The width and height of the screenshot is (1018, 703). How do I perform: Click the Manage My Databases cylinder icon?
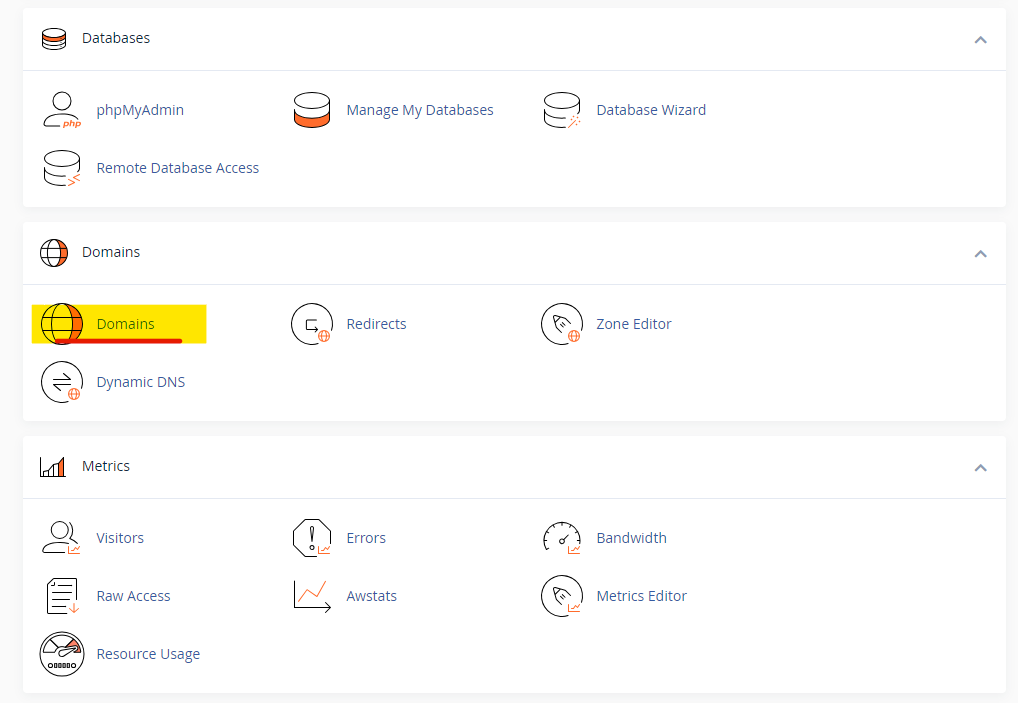[311, 110]
